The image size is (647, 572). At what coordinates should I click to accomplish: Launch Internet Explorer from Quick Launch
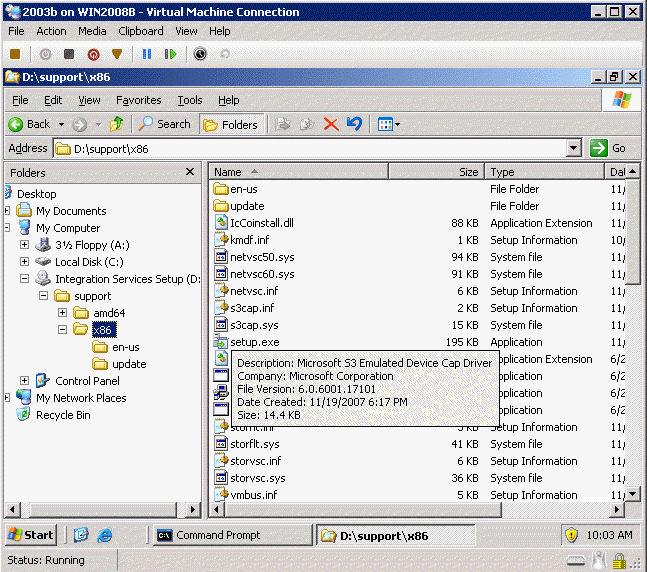coord(105,535)
